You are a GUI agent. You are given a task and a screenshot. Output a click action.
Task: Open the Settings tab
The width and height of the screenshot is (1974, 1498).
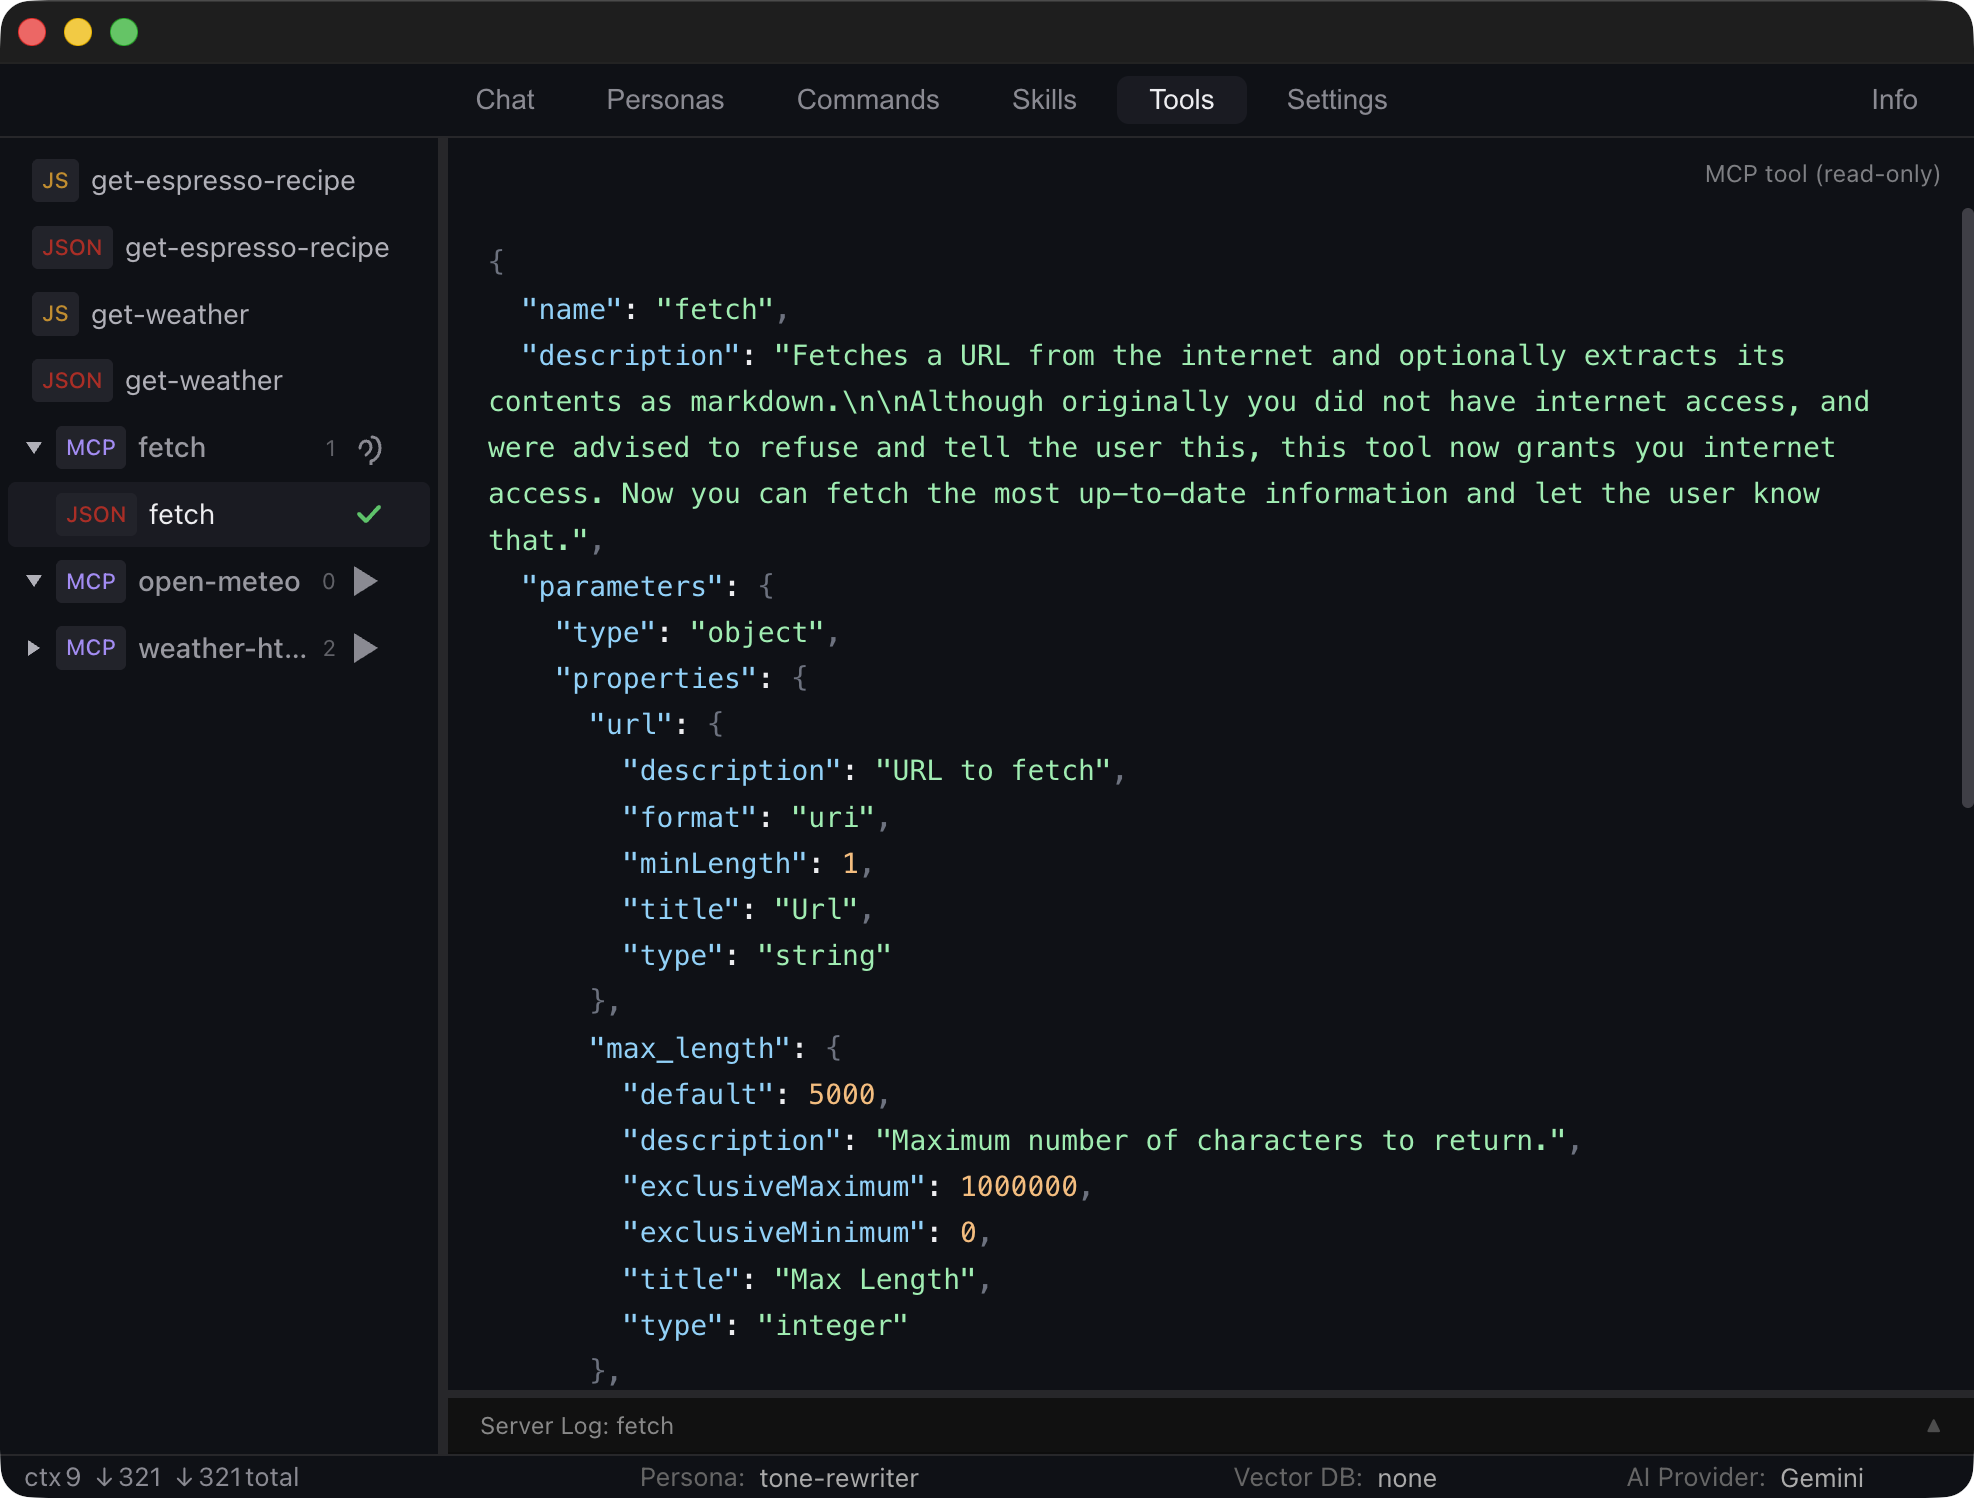[1336, 100]
